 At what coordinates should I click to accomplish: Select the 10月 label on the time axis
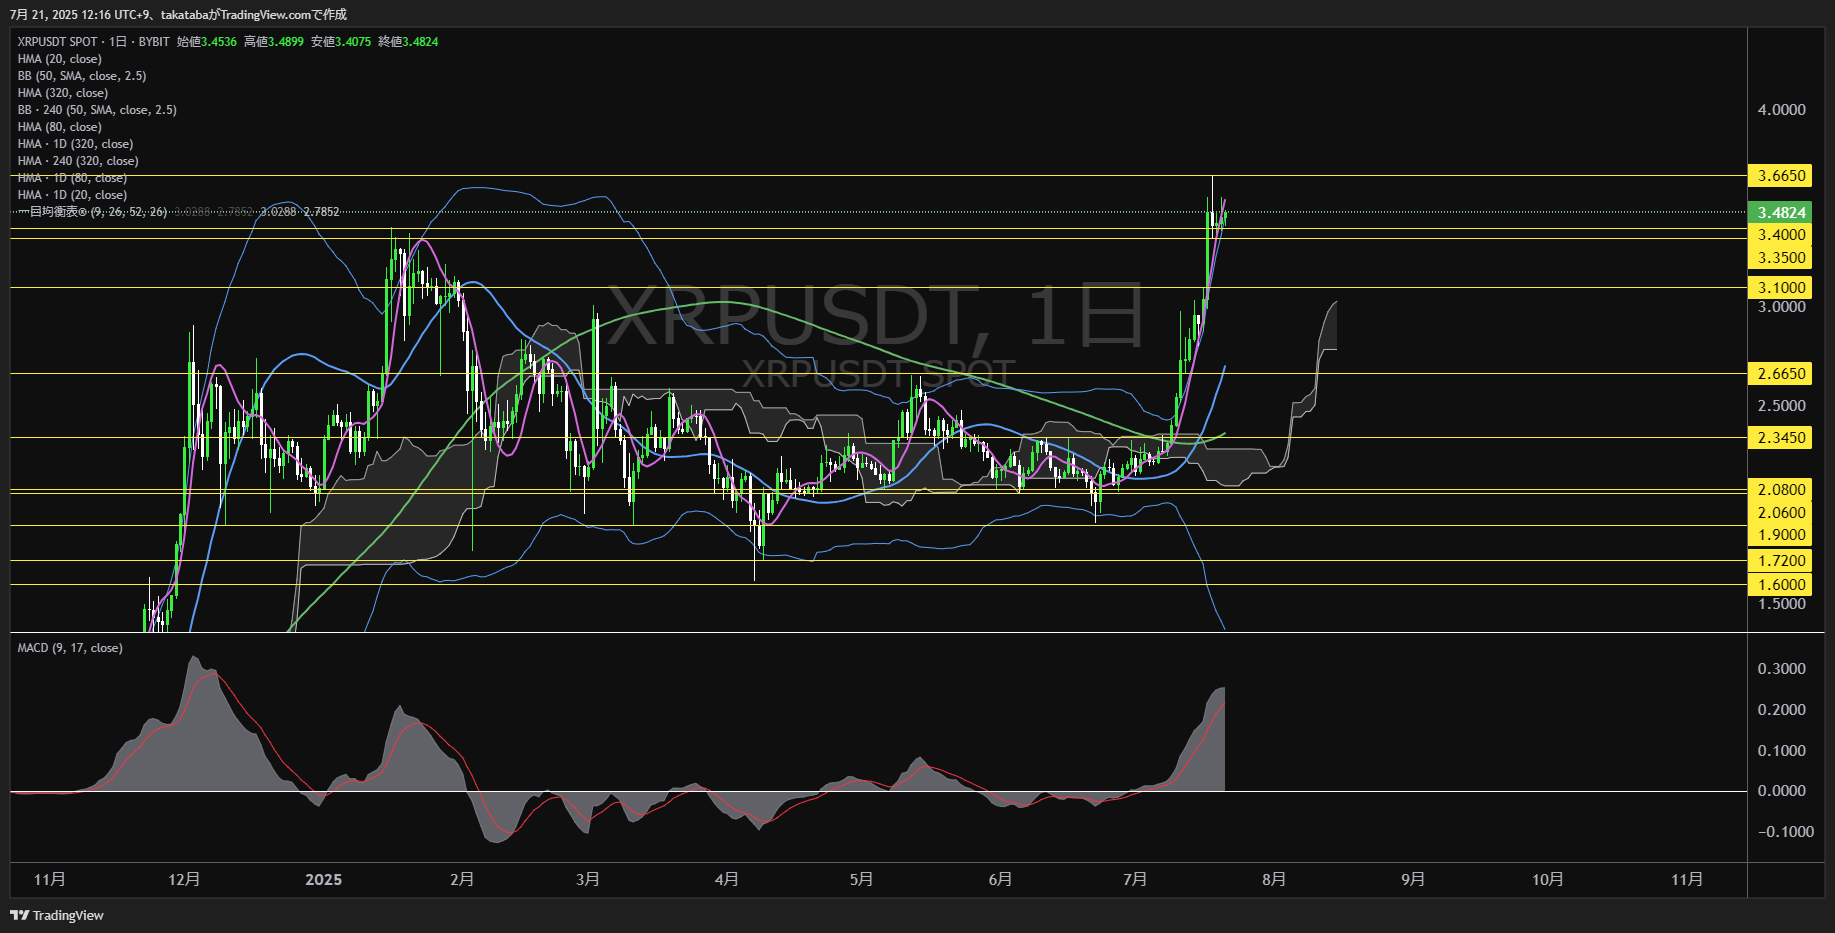pyautogui.click(x=1548, y=880)
